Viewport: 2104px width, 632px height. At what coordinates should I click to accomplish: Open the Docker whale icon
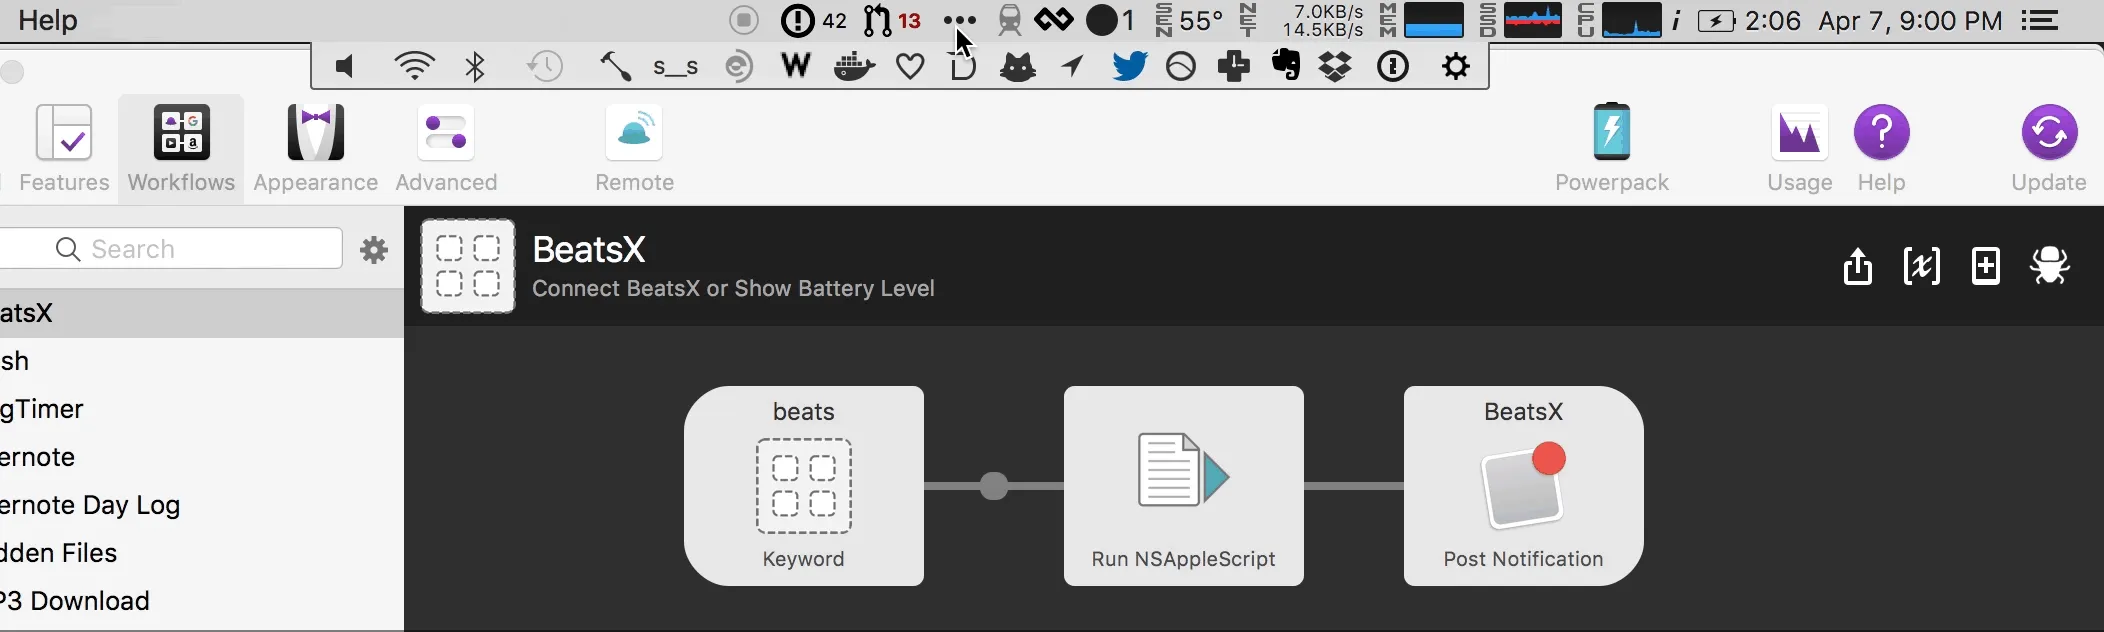pyautogui.click(x=855, y=67)
